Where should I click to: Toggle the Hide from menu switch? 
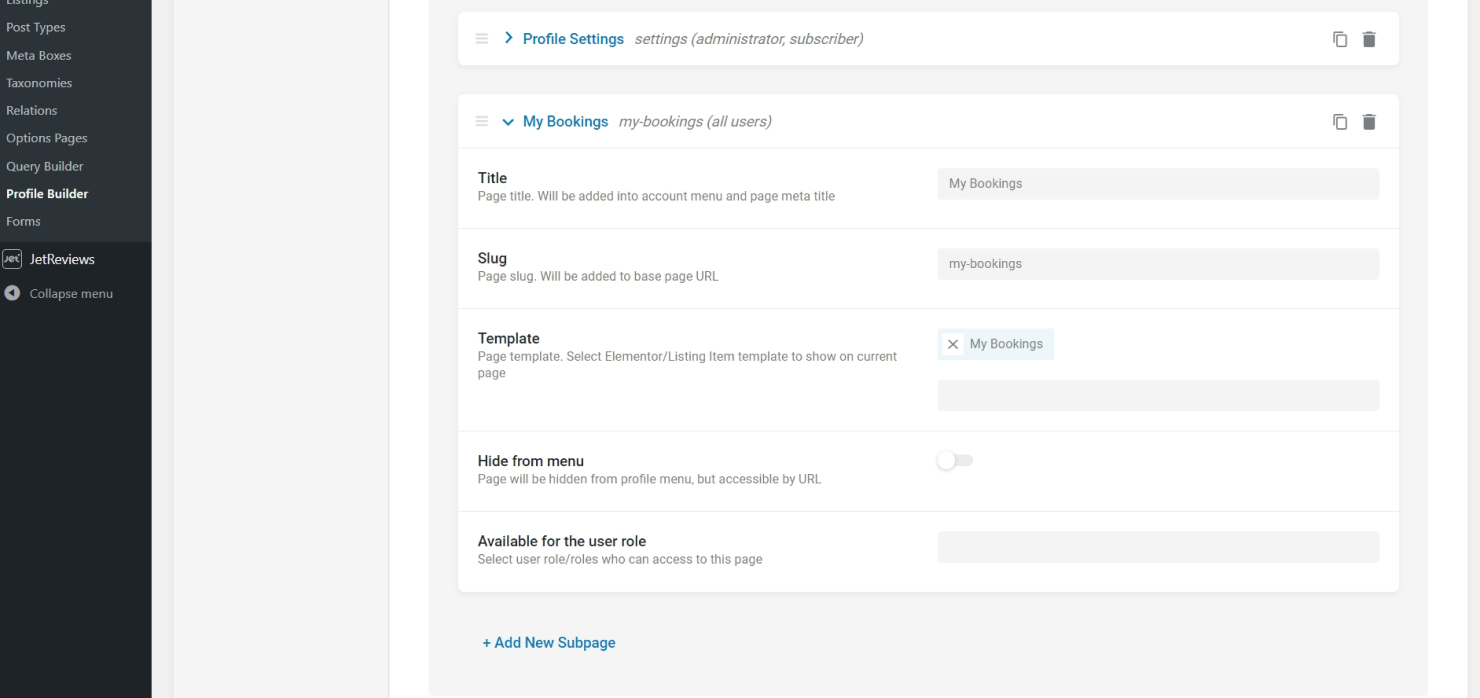[x=955, y=460]
